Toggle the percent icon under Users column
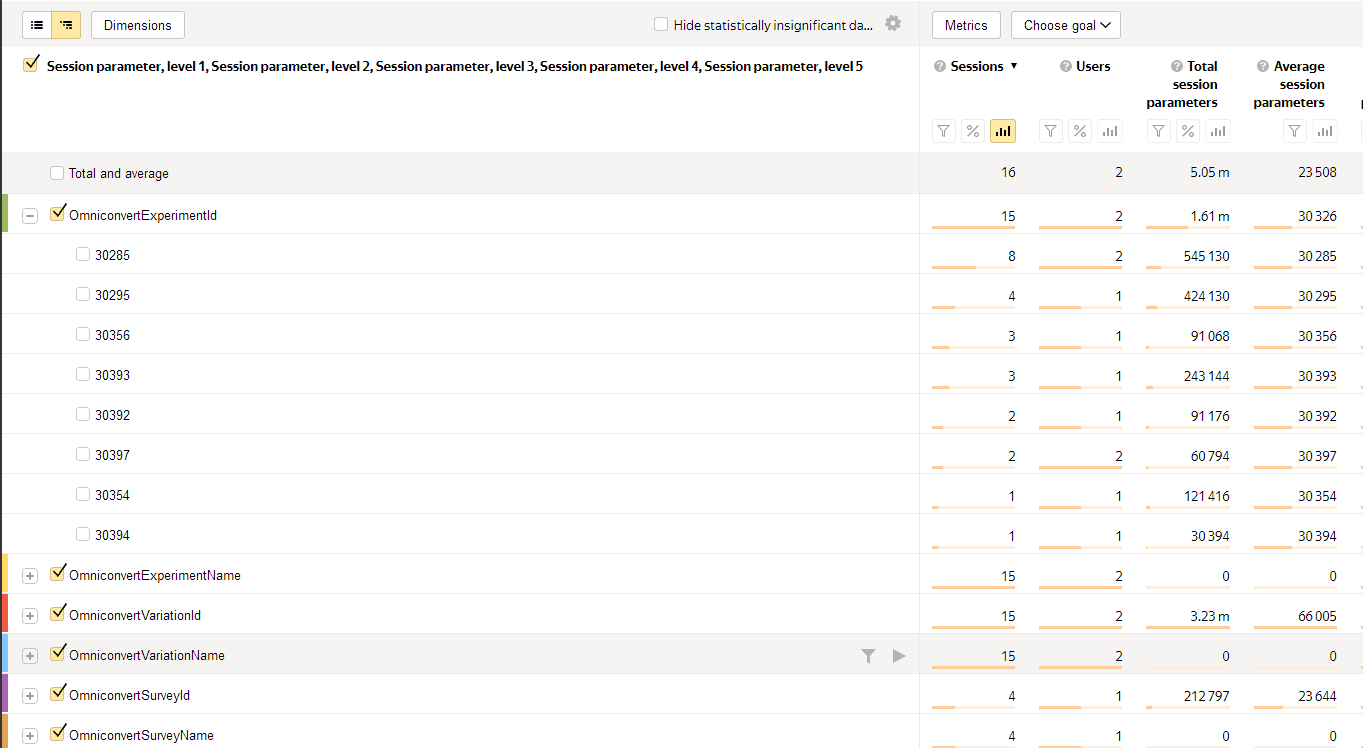The height and width of the screenshot is (748, 1363). 1080,131
